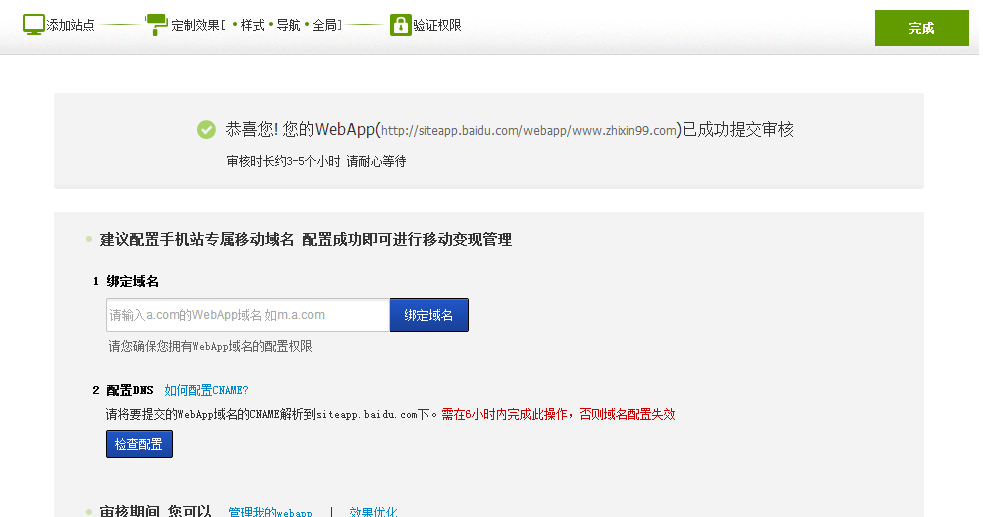Open the 如何配置CNAME? help link
Image resolution: width=983 pixels, height=517 pixels.
point(206,390)
